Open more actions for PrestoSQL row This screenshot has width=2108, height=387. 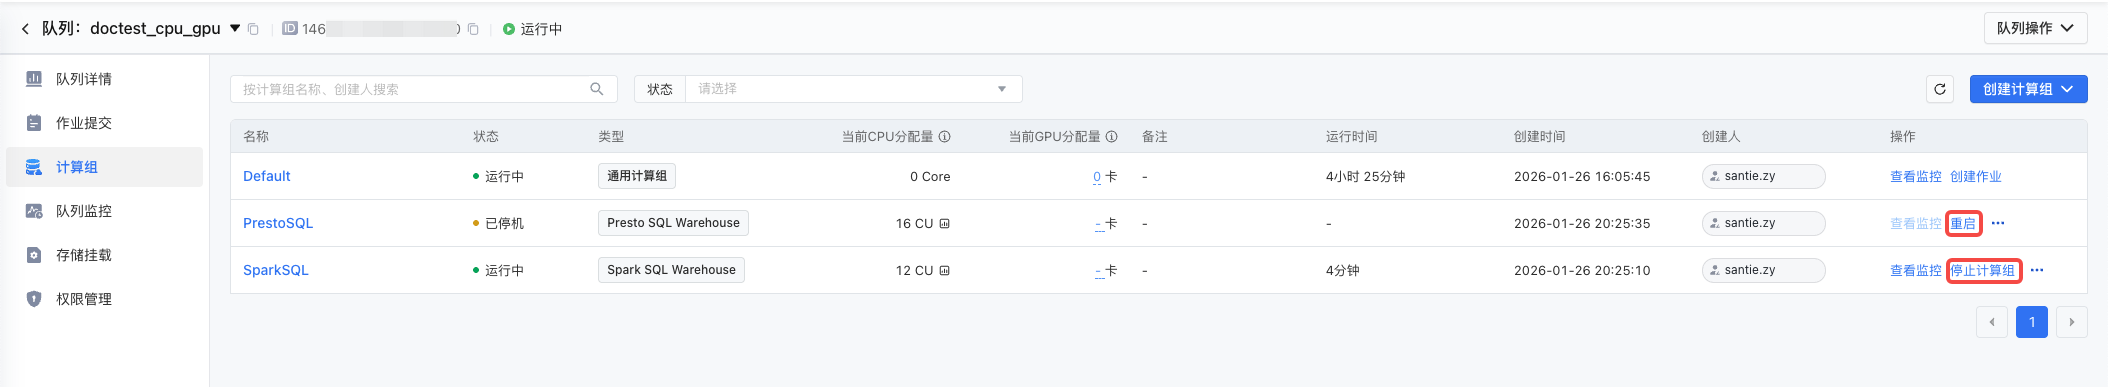[1998, 223]
